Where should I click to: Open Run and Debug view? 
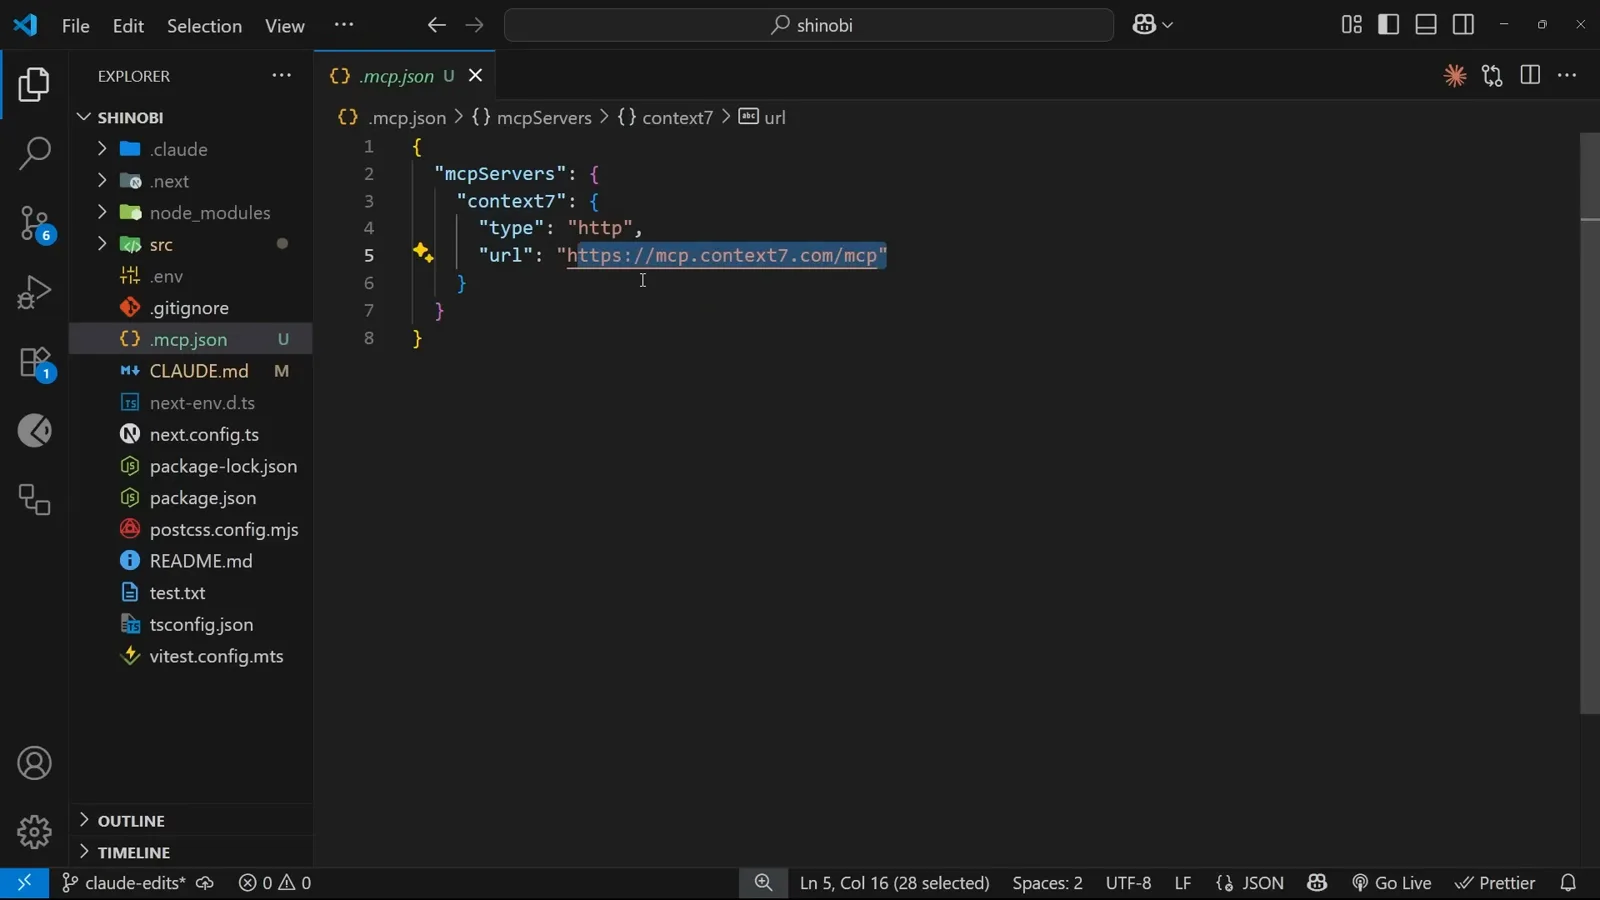tap(34, 292)
